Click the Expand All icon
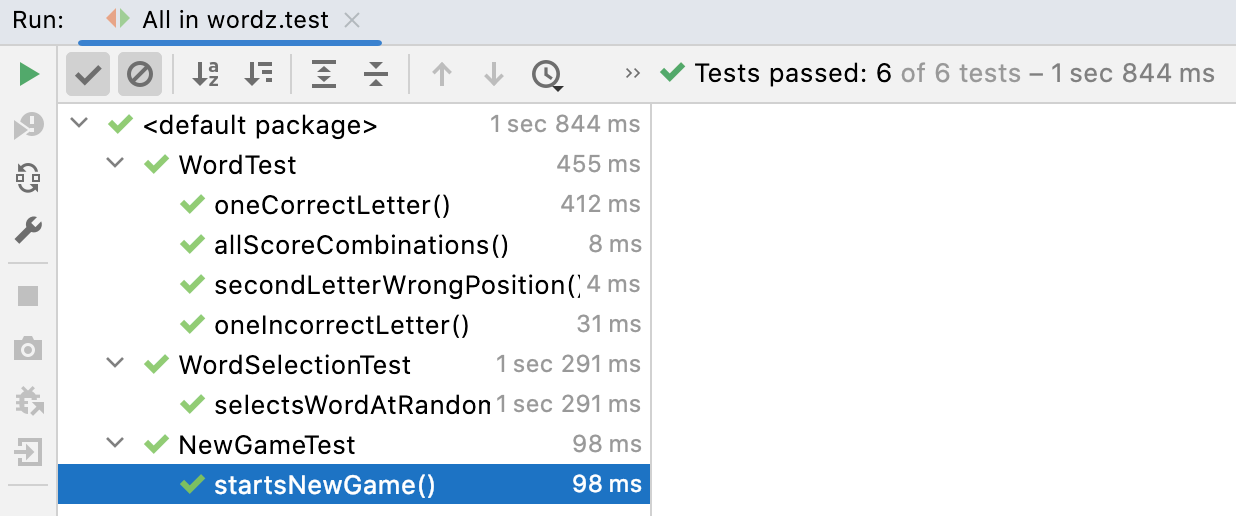Image resolution: width=1236 pixels, height=516 pixels. pyautogui.click(x=324, y=74)
